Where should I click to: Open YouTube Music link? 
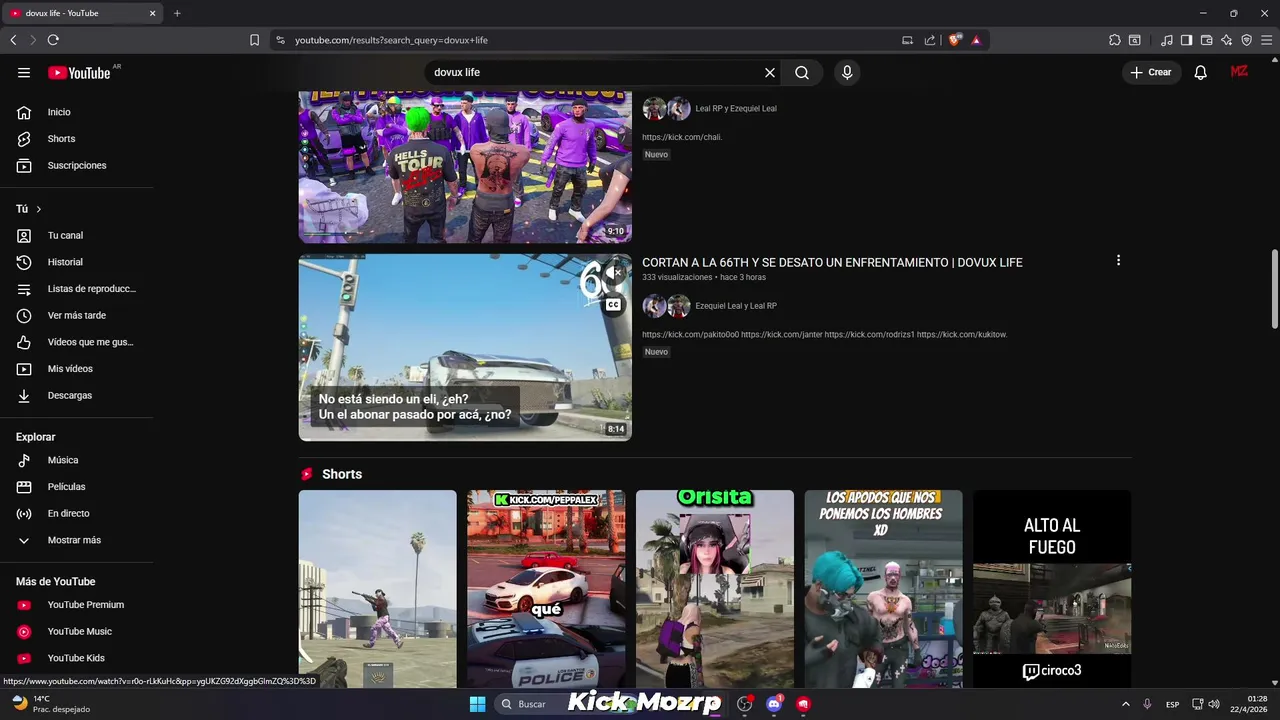(77, 631)
